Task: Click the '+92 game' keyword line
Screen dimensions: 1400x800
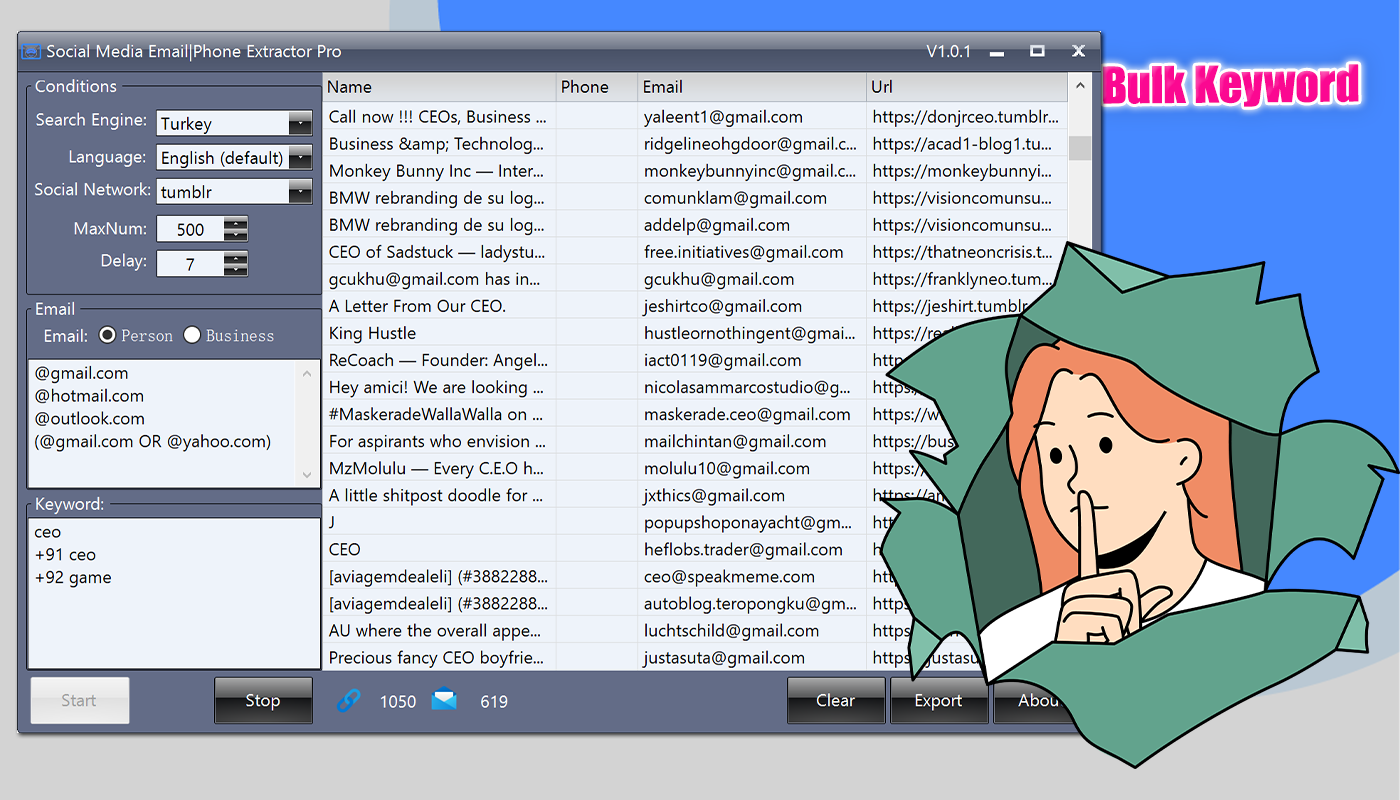Action: [73, 578]
